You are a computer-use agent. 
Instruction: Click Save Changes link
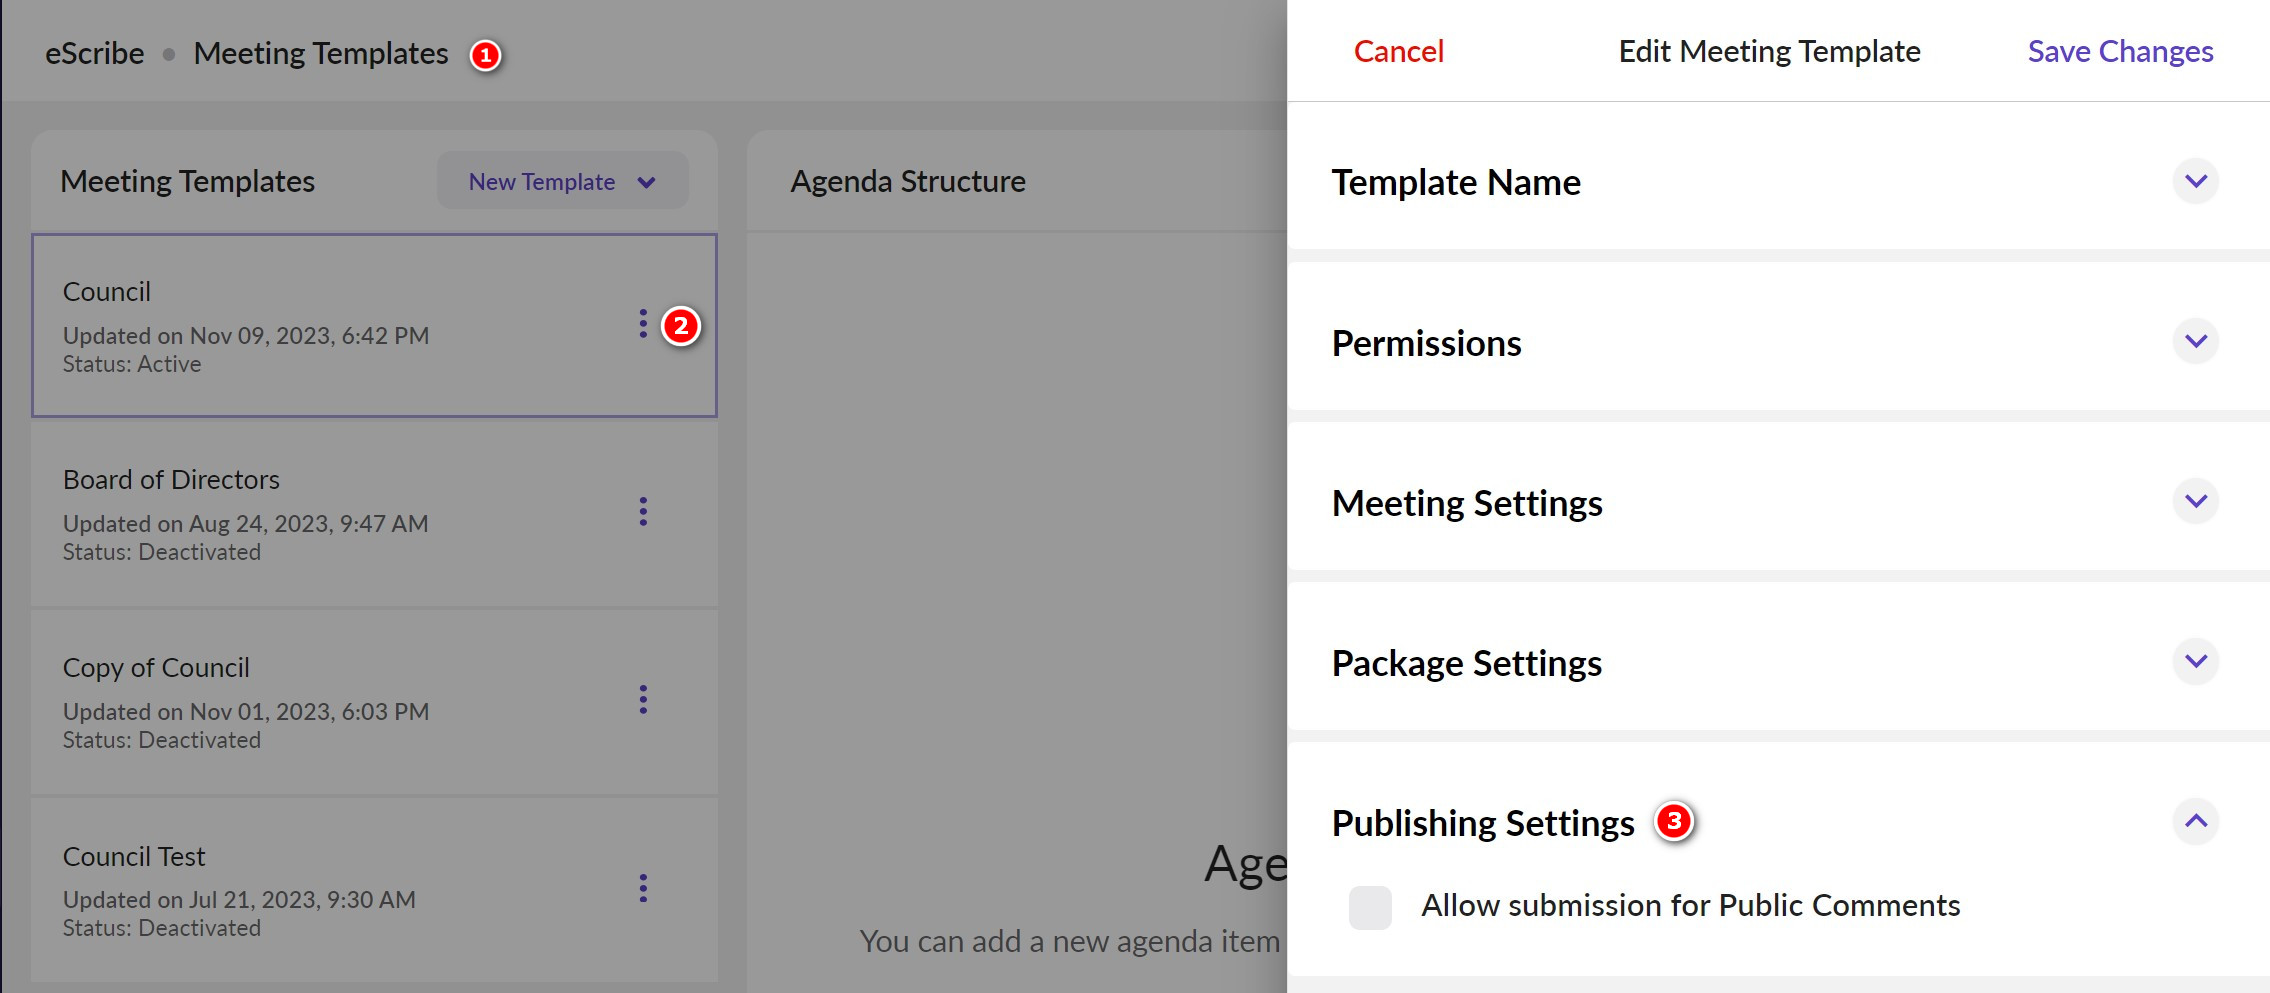tap(2120, 52)
